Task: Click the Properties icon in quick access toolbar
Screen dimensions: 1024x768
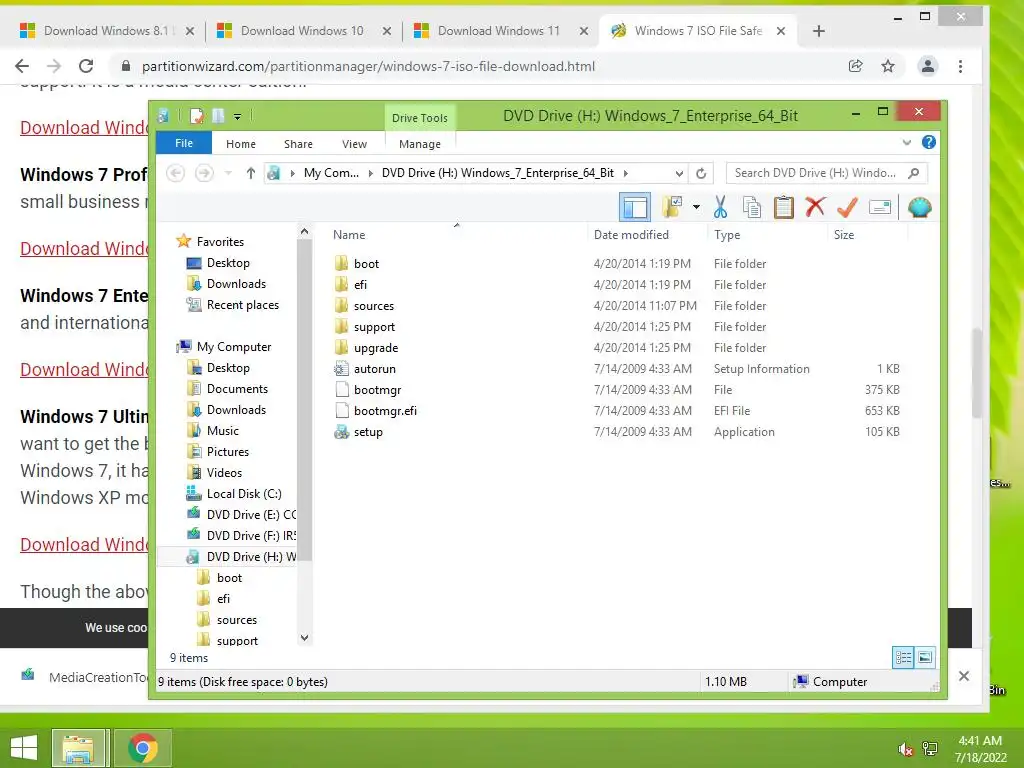Action: 196,116
